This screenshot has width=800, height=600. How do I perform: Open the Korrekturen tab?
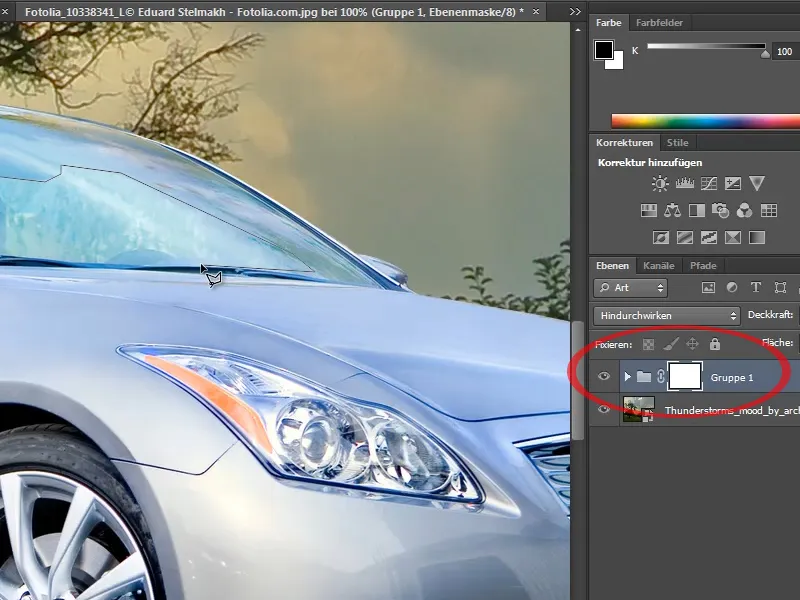(624, 143)
